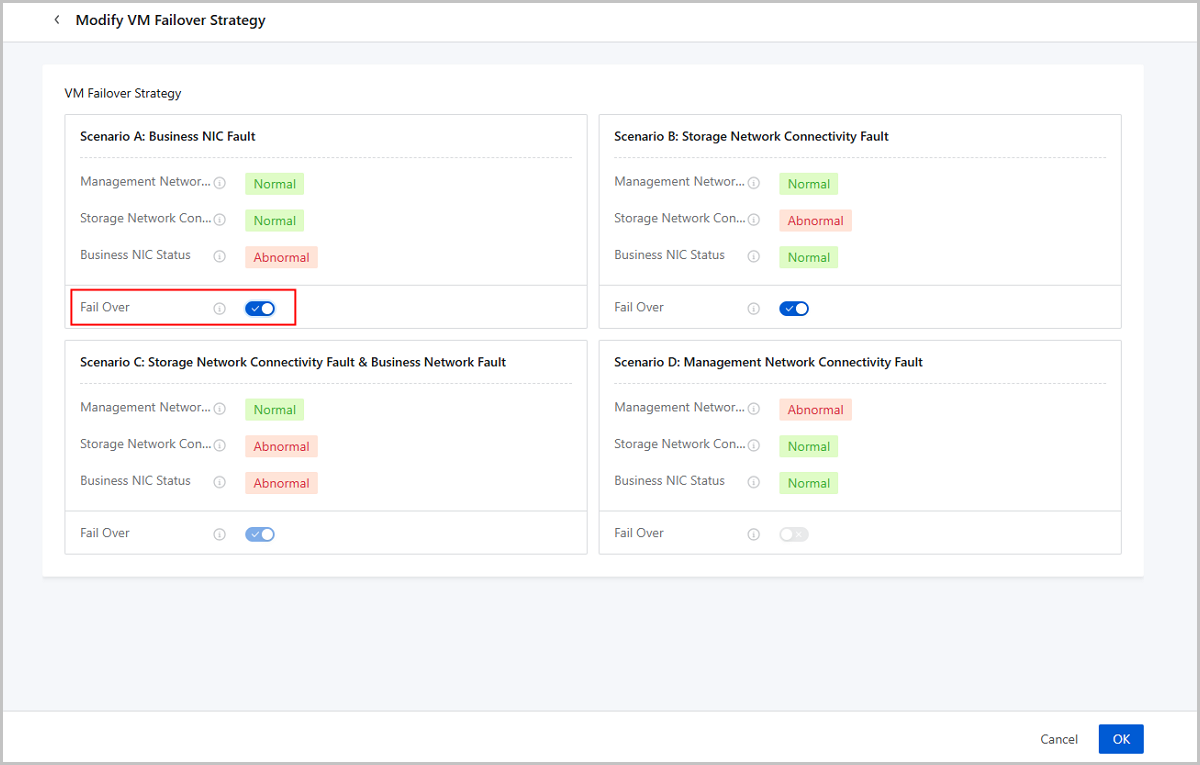Disable Fail Over toggle for Scenario A

[260, 308]
